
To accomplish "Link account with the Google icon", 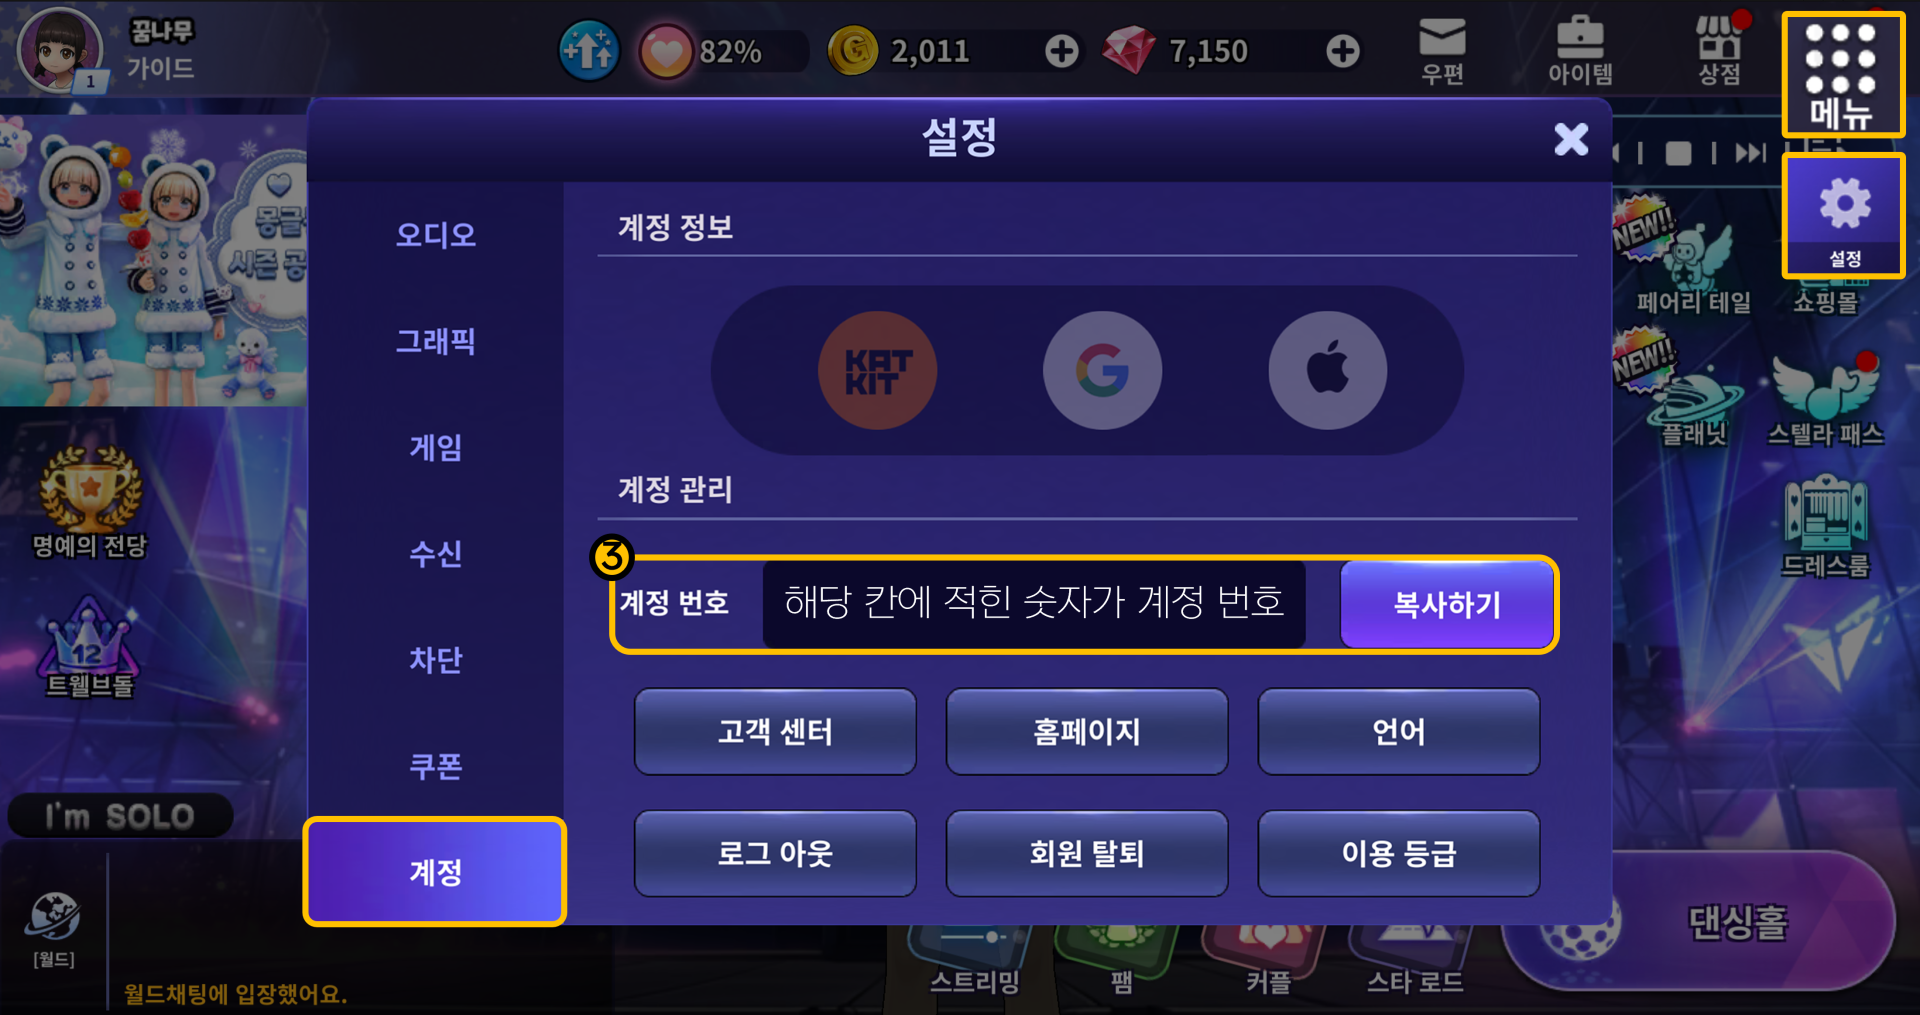I will [1102, 370].
